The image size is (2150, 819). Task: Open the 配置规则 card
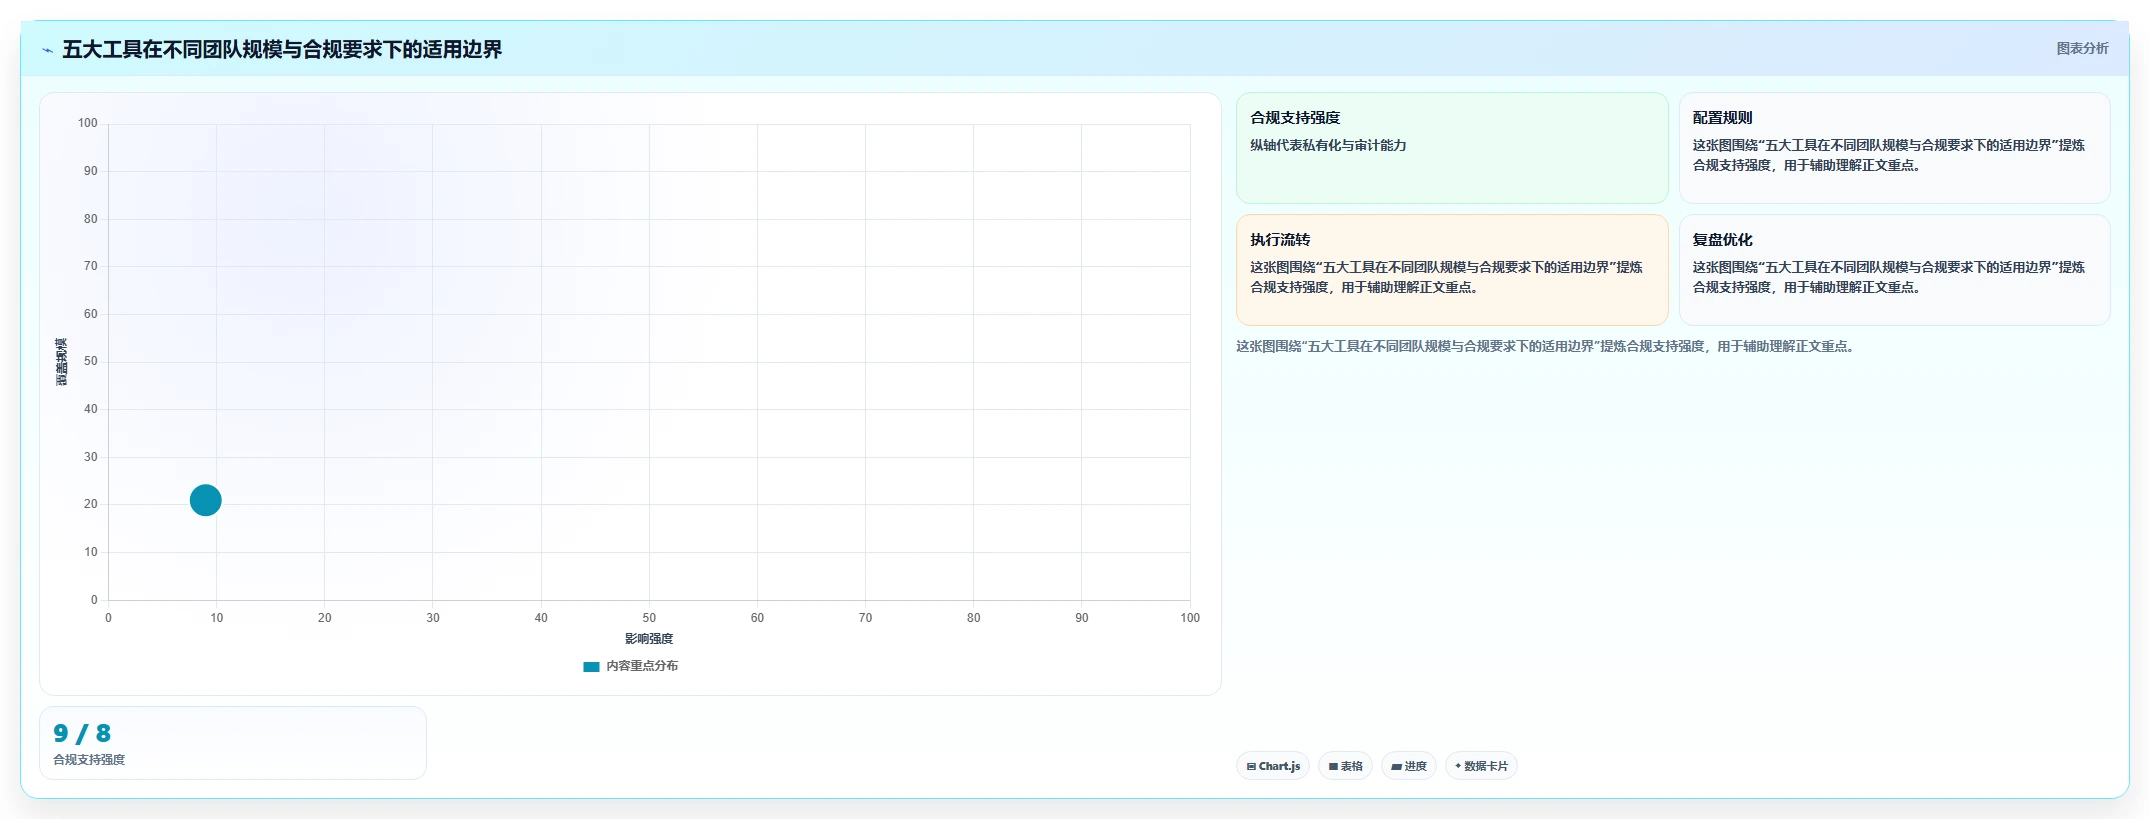pos(1894,148)
